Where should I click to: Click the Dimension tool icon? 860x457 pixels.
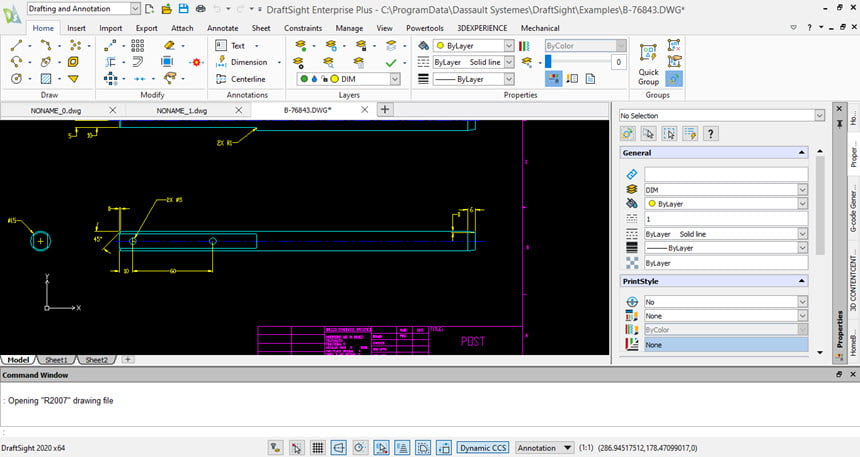tap(221, 62)
